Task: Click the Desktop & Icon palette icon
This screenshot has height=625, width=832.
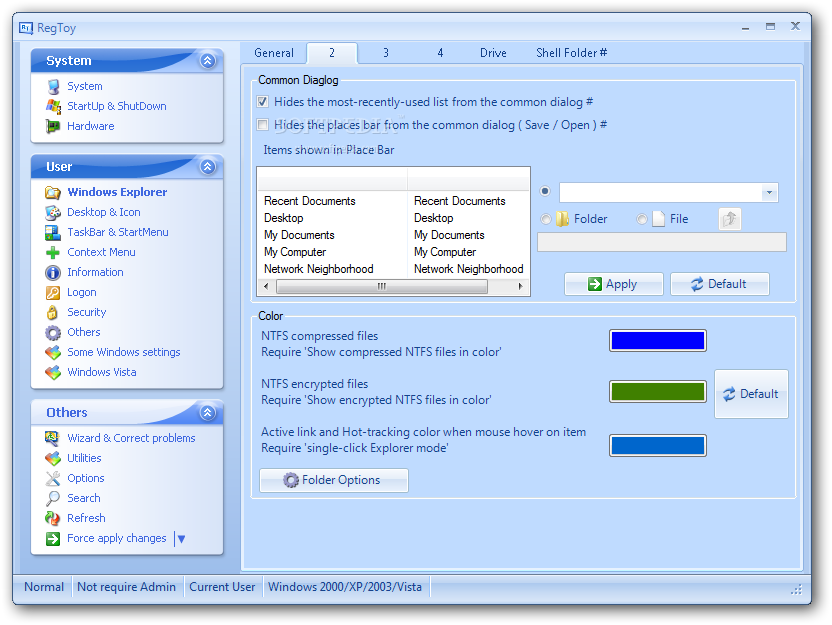Action: tap(53, 212)
